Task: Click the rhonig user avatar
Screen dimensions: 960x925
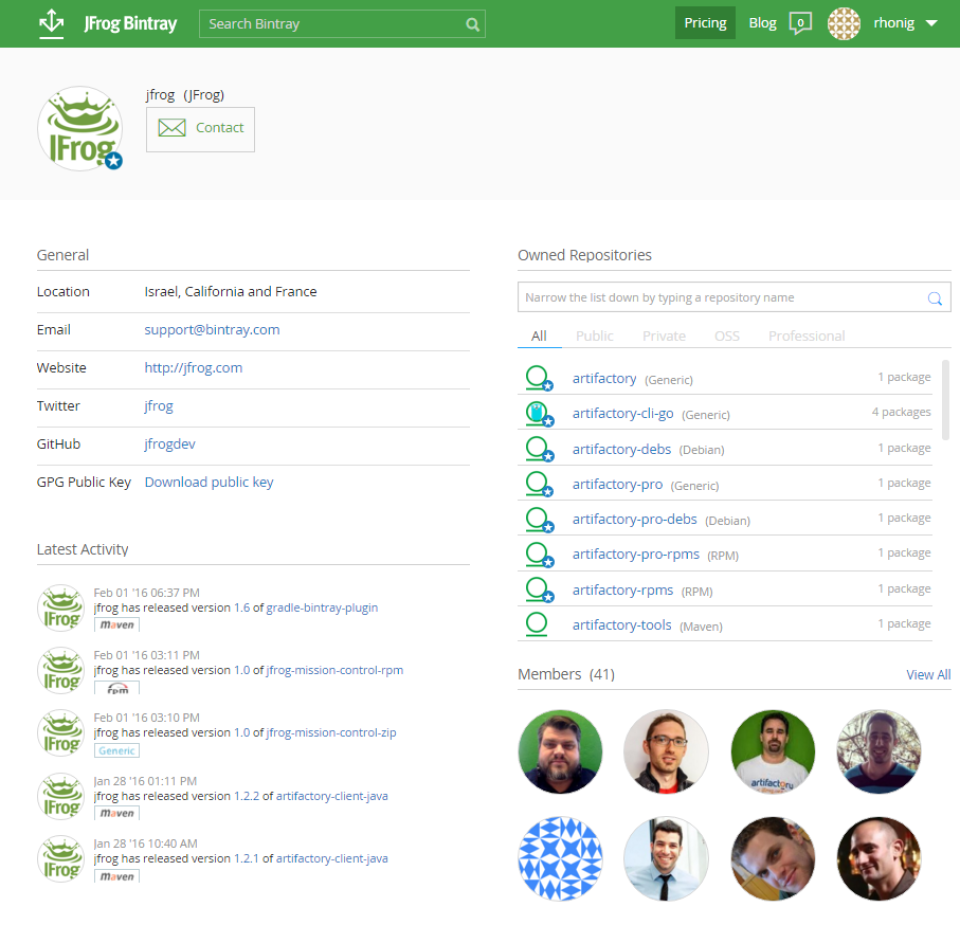Action: (x=844, y=24)
